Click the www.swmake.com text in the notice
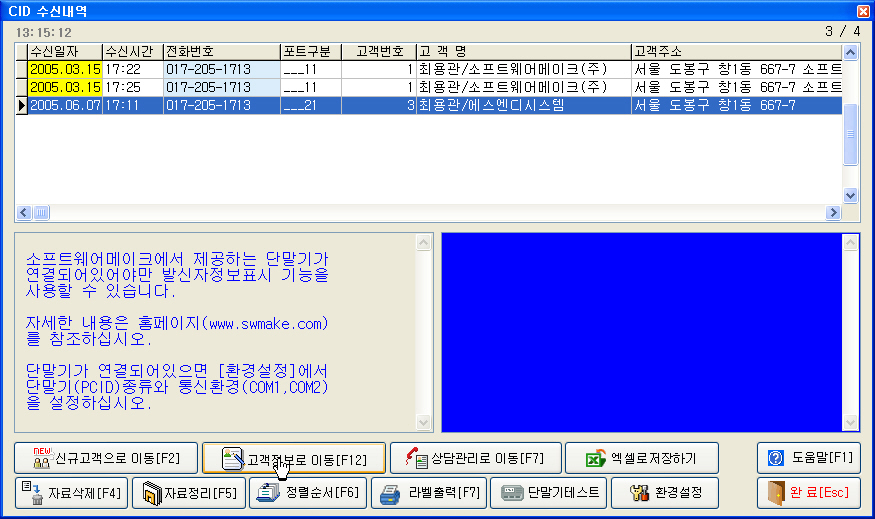This screenshot has height=519, width=875. tap(265, 324)
